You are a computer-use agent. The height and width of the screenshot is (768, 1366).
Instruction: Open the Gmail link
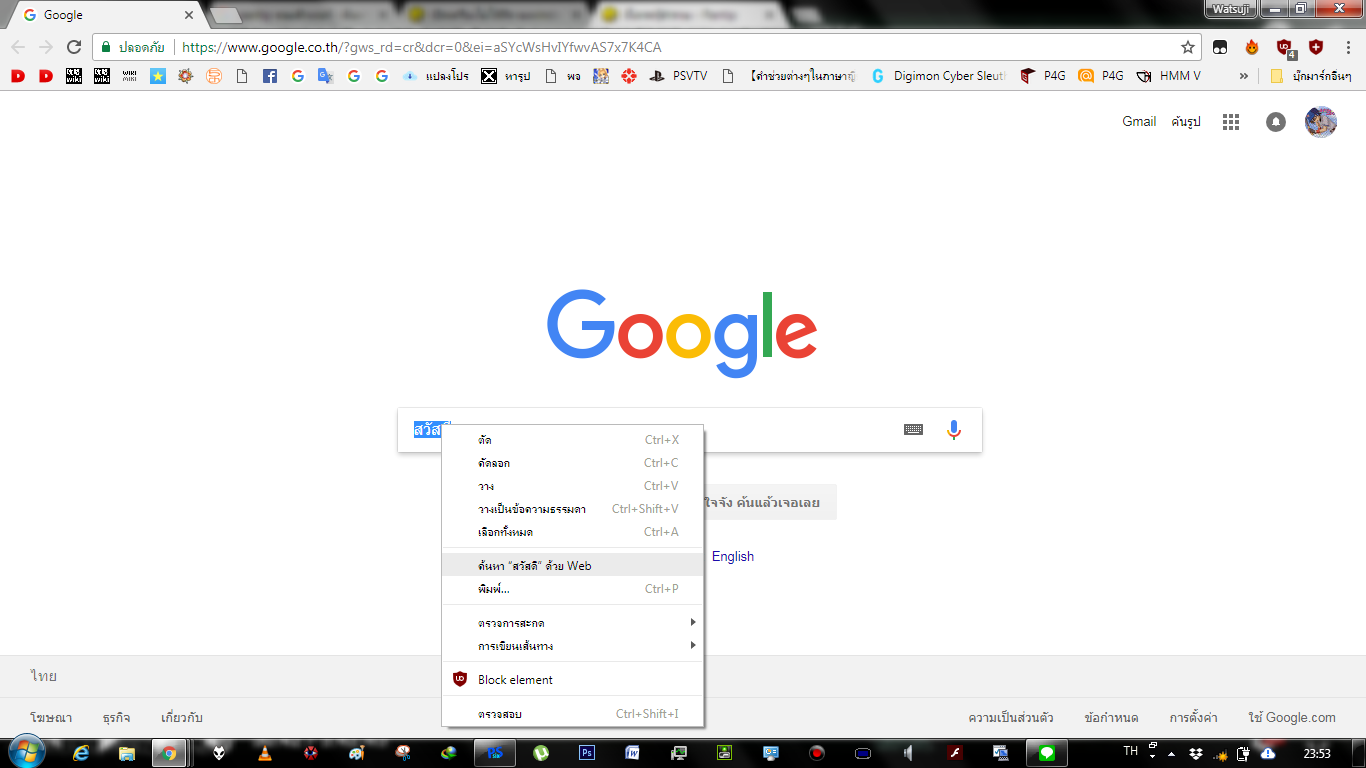pos(1139,122)
